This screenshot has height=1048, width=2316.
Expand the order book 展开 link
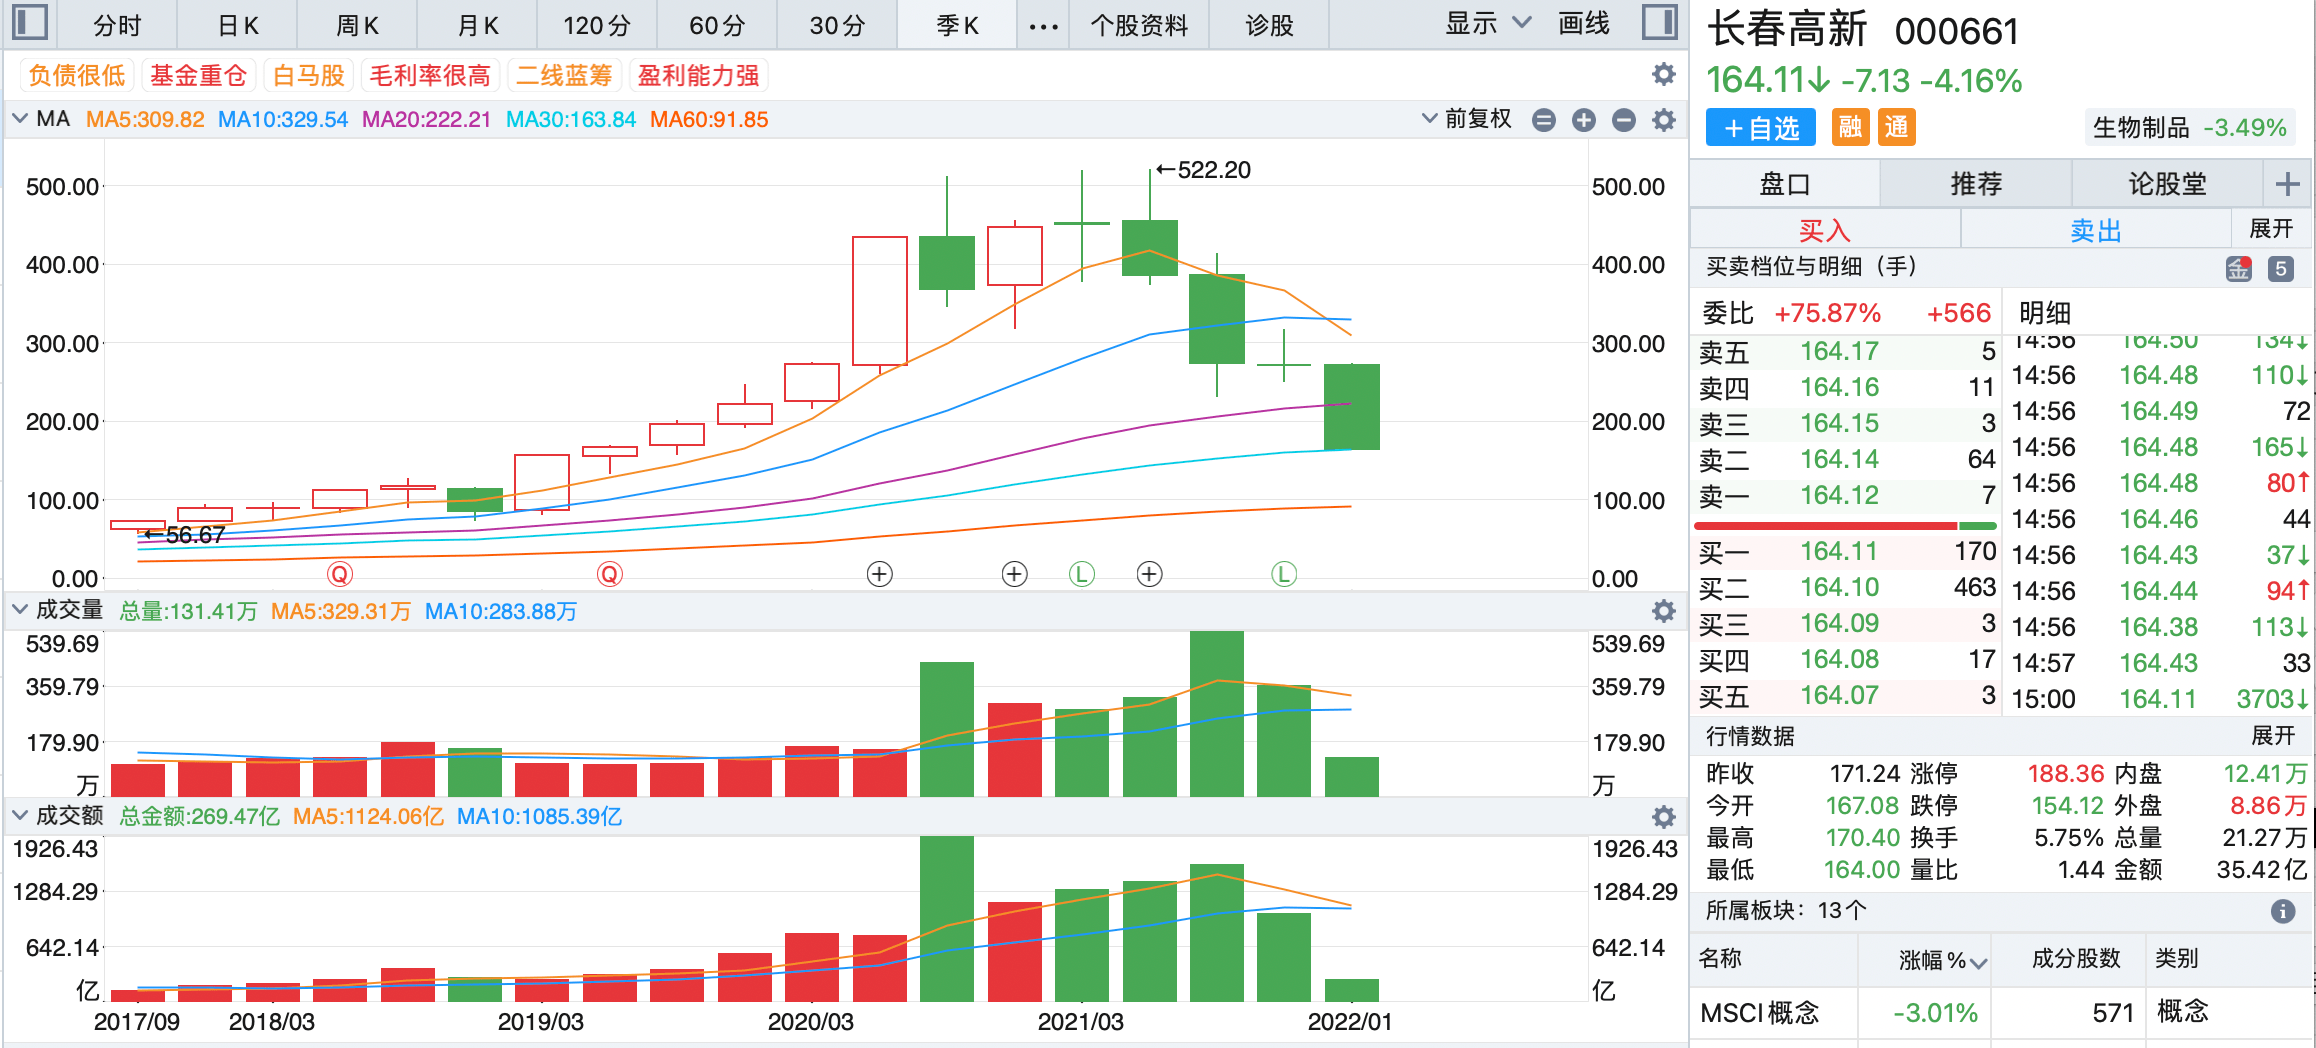[2271, 229]
